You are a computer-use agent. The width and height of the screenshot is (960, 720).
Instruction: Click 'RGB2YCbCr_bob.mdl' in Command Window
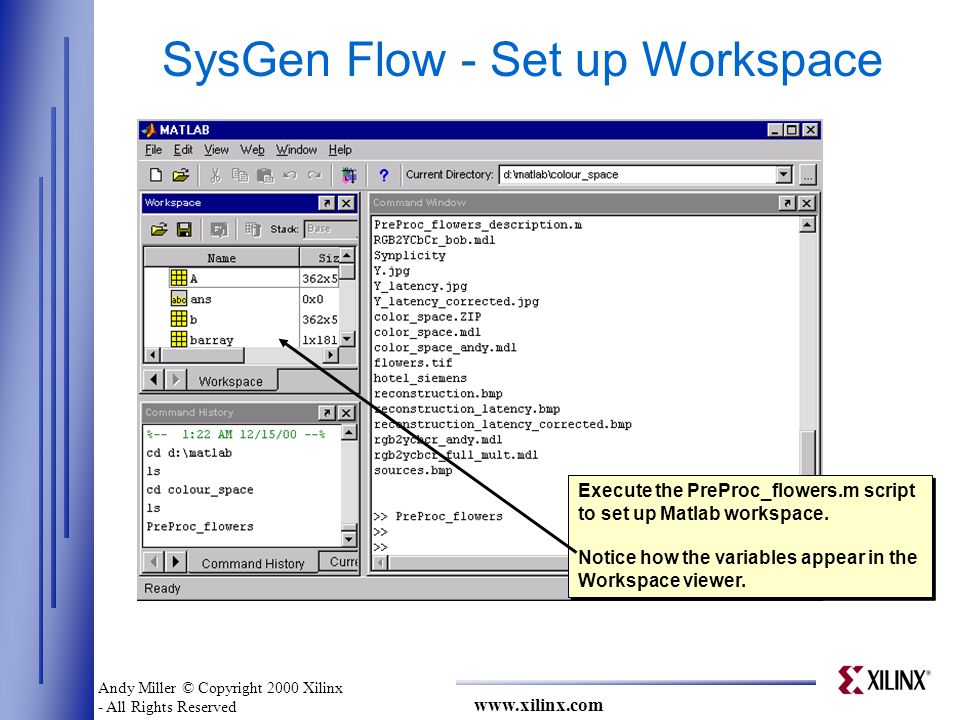[x=434, y=240]
